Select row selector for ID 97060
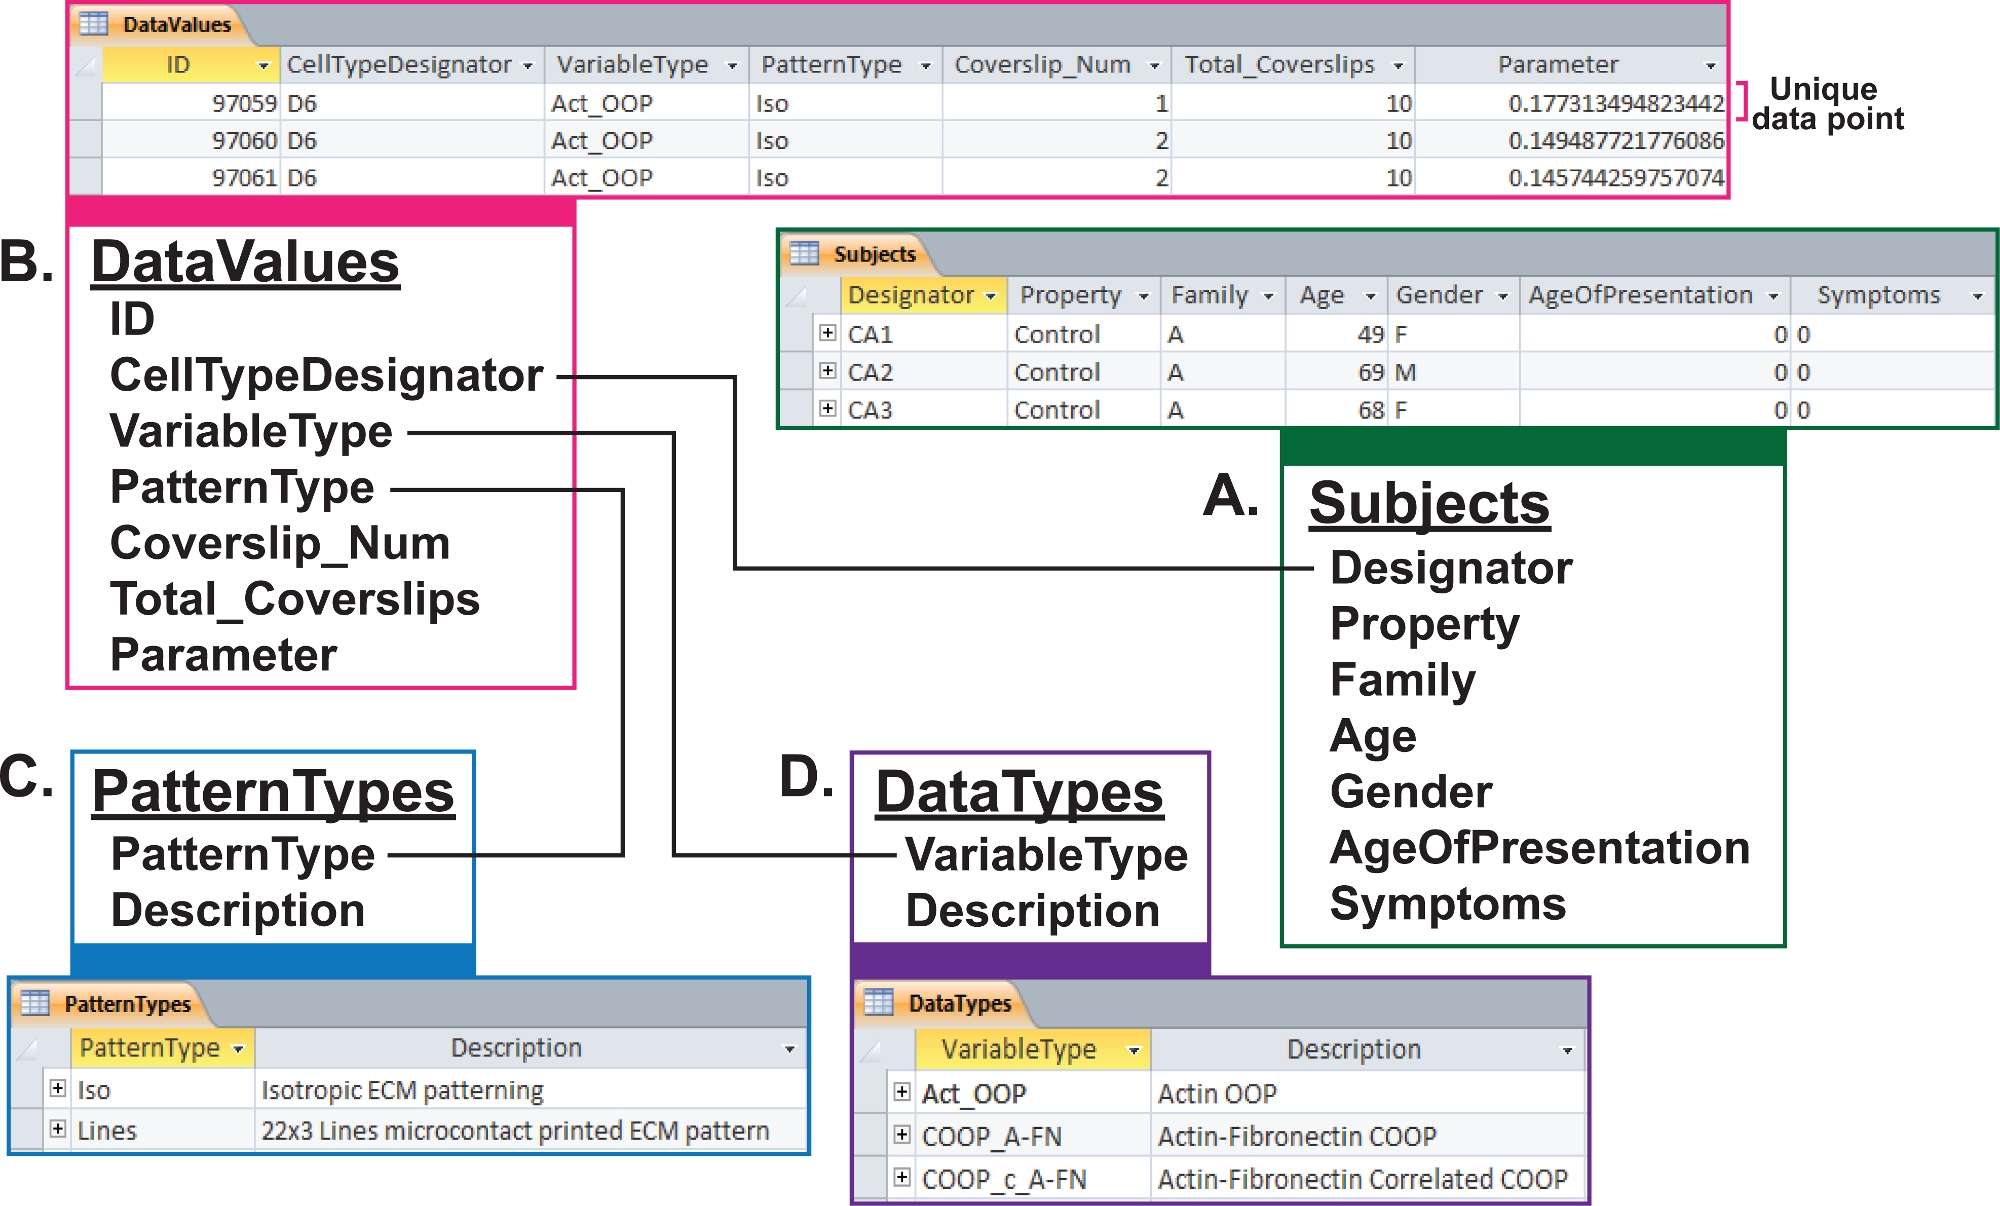2000x1206 pixels. pos(86,140)
